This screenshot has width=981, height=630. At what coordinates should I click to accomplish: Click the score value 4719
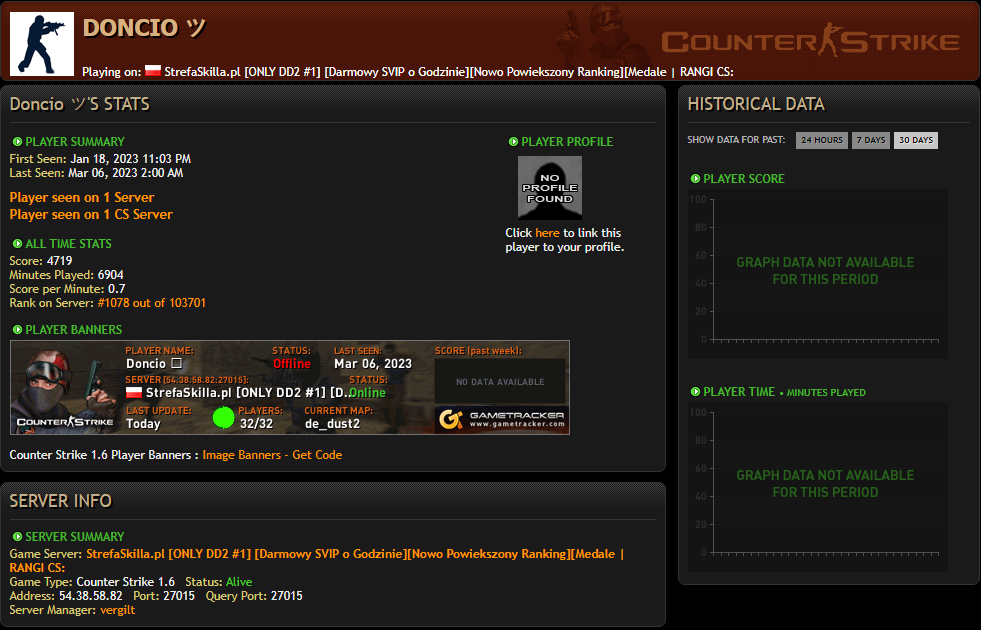click(x=59, y=261)
